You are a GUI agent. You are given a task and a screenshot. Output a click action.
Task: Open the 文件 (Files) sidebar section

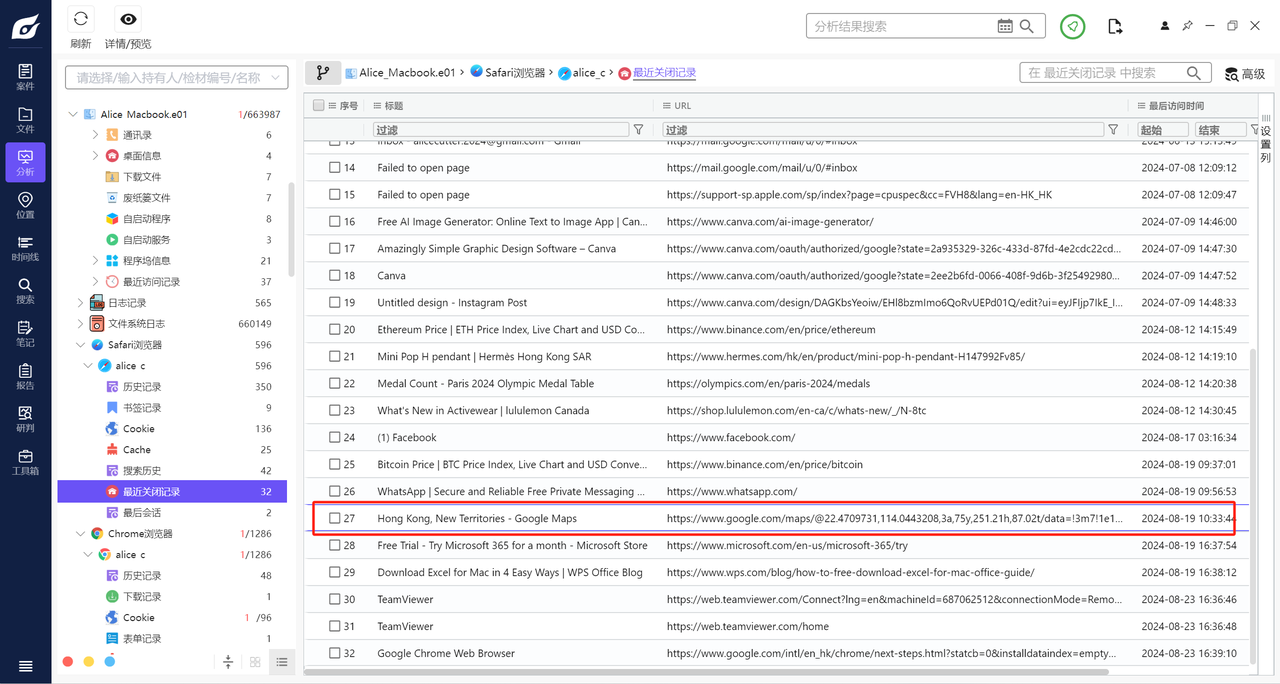point(25,119)
